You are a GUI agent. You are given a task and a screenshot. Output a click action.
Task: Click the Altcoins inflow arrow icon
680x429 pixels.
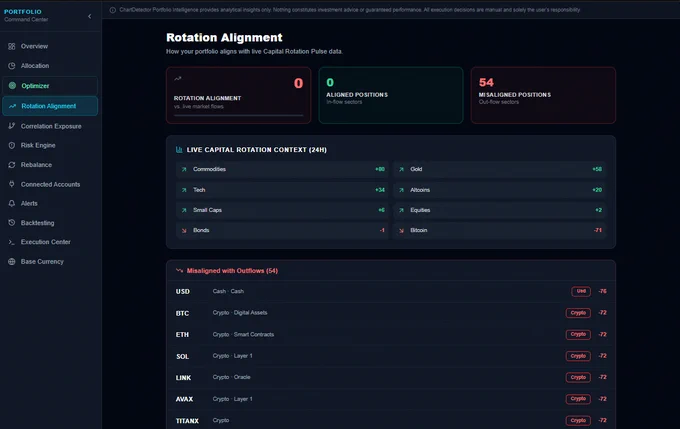coord(401,190)
